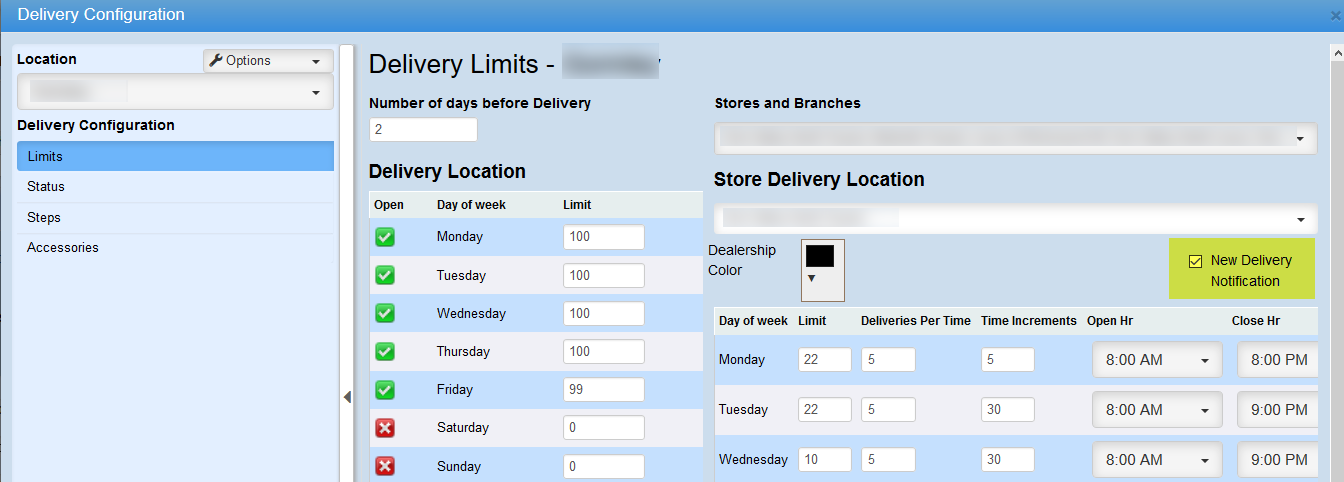Click the Number of days before Delivery field
Viewport: 1344px width, 482px height.
click(423, 130)
